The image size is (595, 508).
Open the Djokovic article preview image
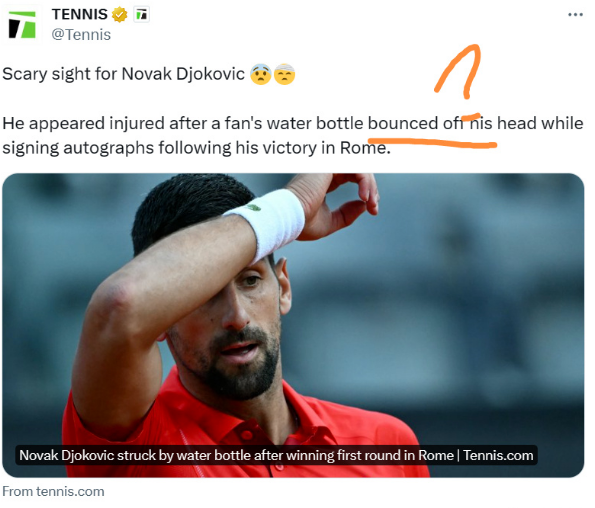293,325
